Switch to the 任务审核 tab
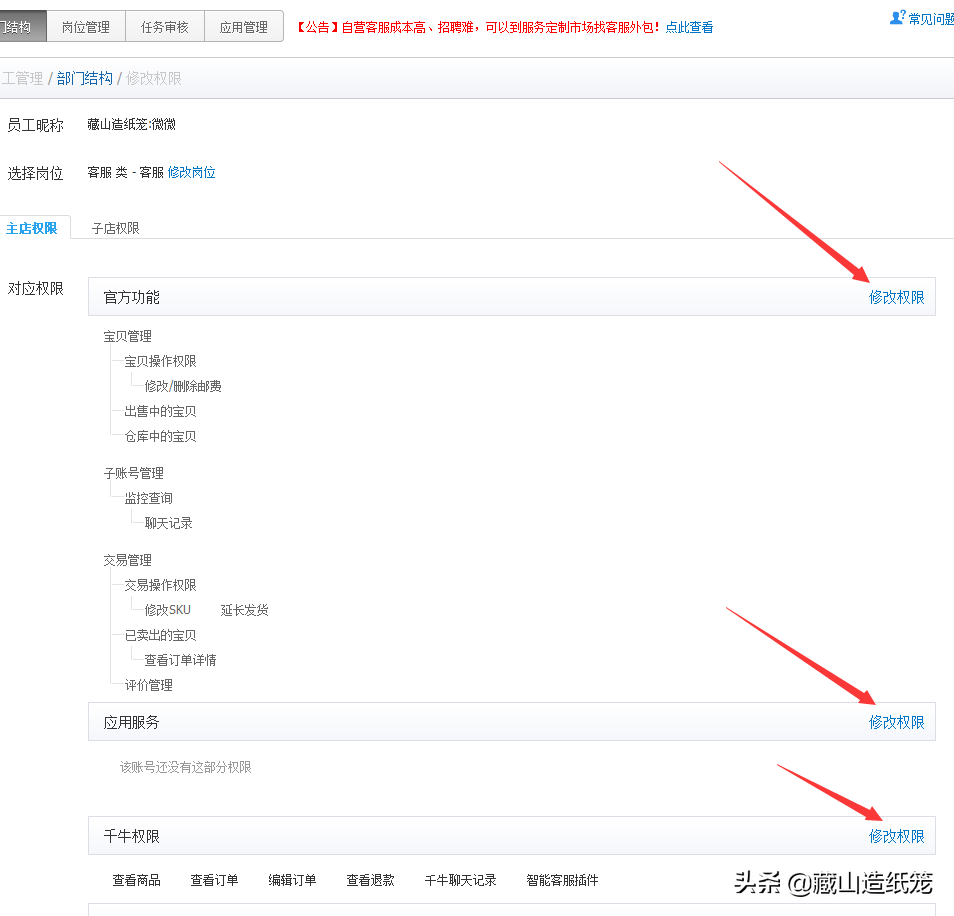 point(165,27)
